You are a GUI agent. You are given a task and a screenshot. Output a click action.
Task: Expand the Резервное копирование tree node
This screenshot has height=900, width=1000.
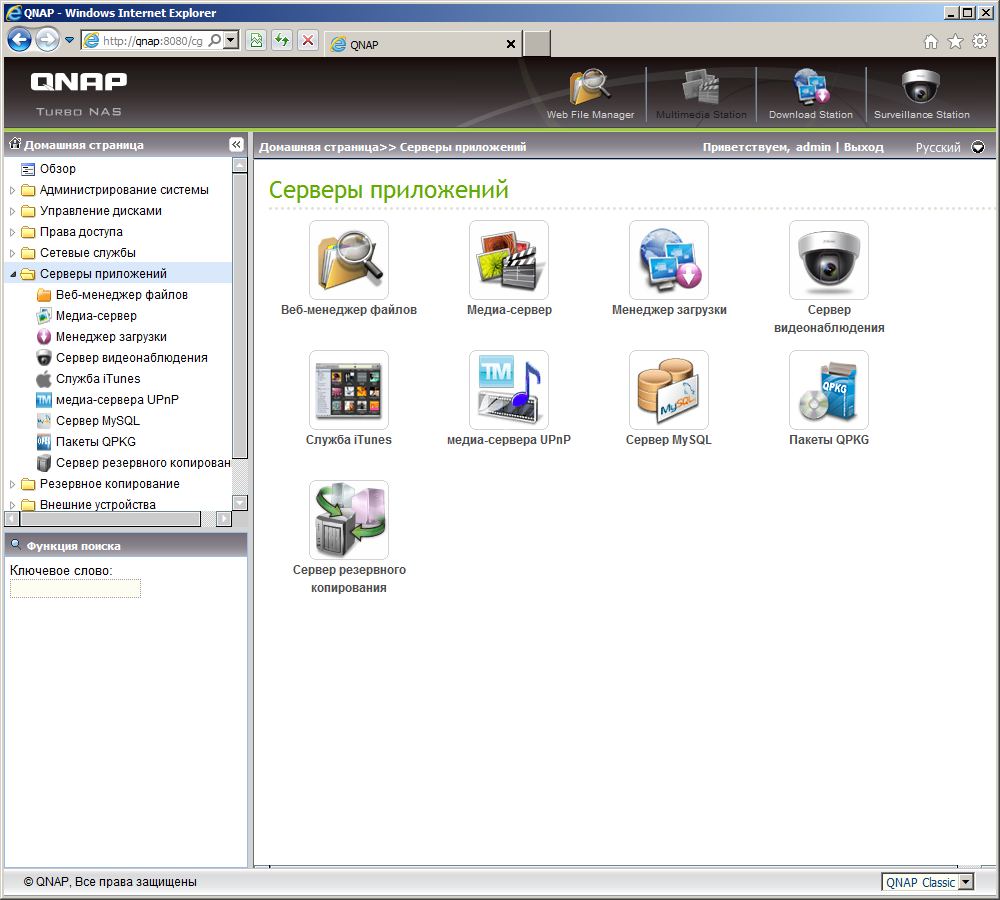point(12,484)
